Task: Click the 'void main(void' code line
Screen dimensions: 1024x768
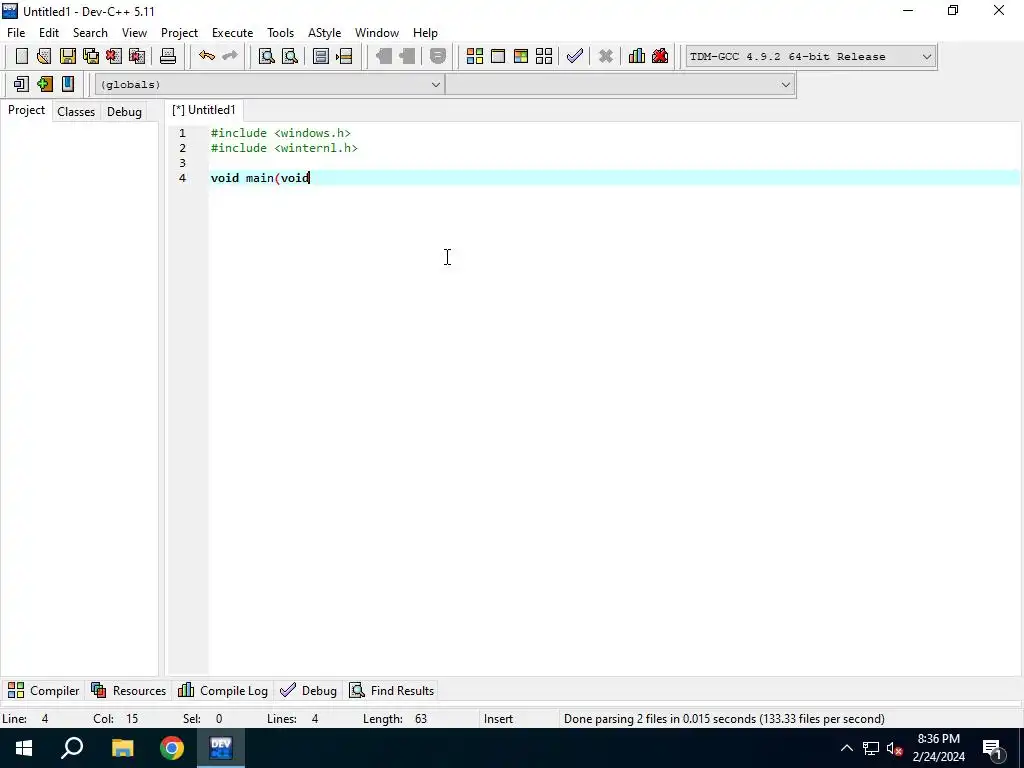Action: 260,178
